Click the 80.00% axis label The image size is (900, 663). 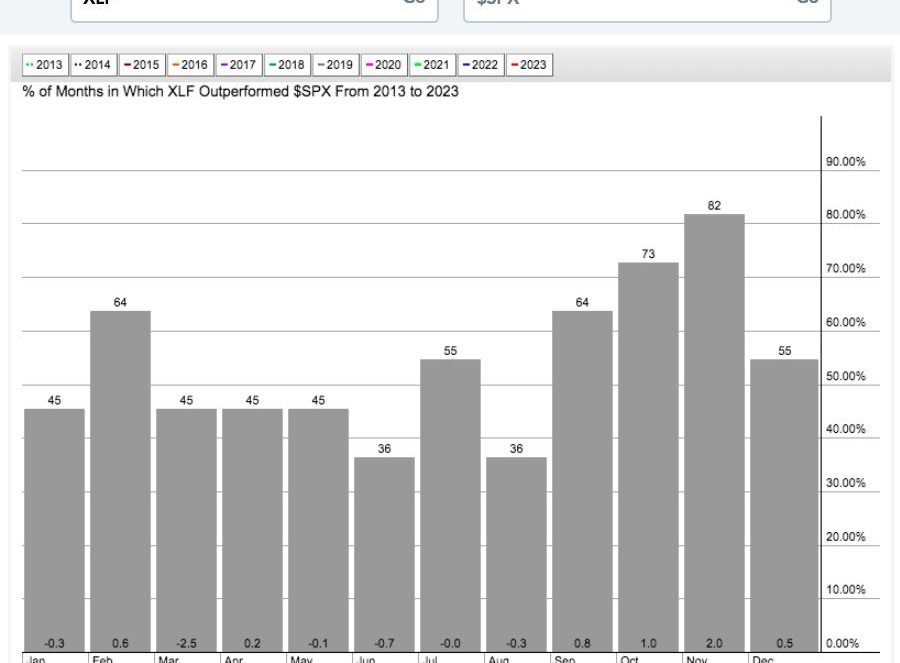tap(845, 214)
